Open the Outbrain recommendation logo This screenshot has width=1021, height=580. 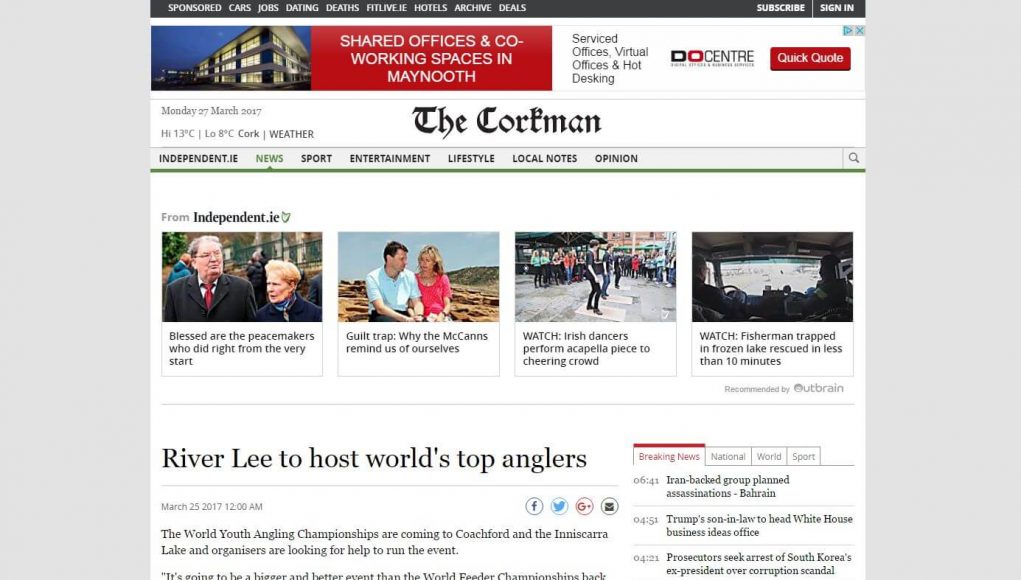pos(818,388)
